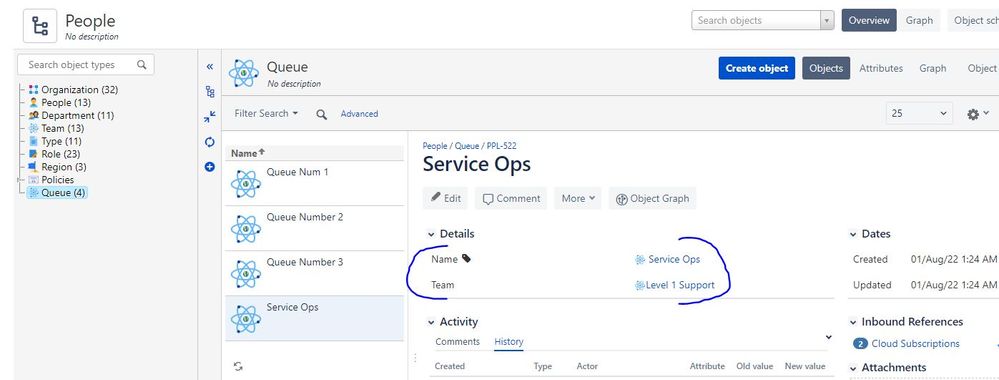The image size is (999, 380).
Task: Click the refresh circle icon in side toolbar
Action: [x=210, y=142]
